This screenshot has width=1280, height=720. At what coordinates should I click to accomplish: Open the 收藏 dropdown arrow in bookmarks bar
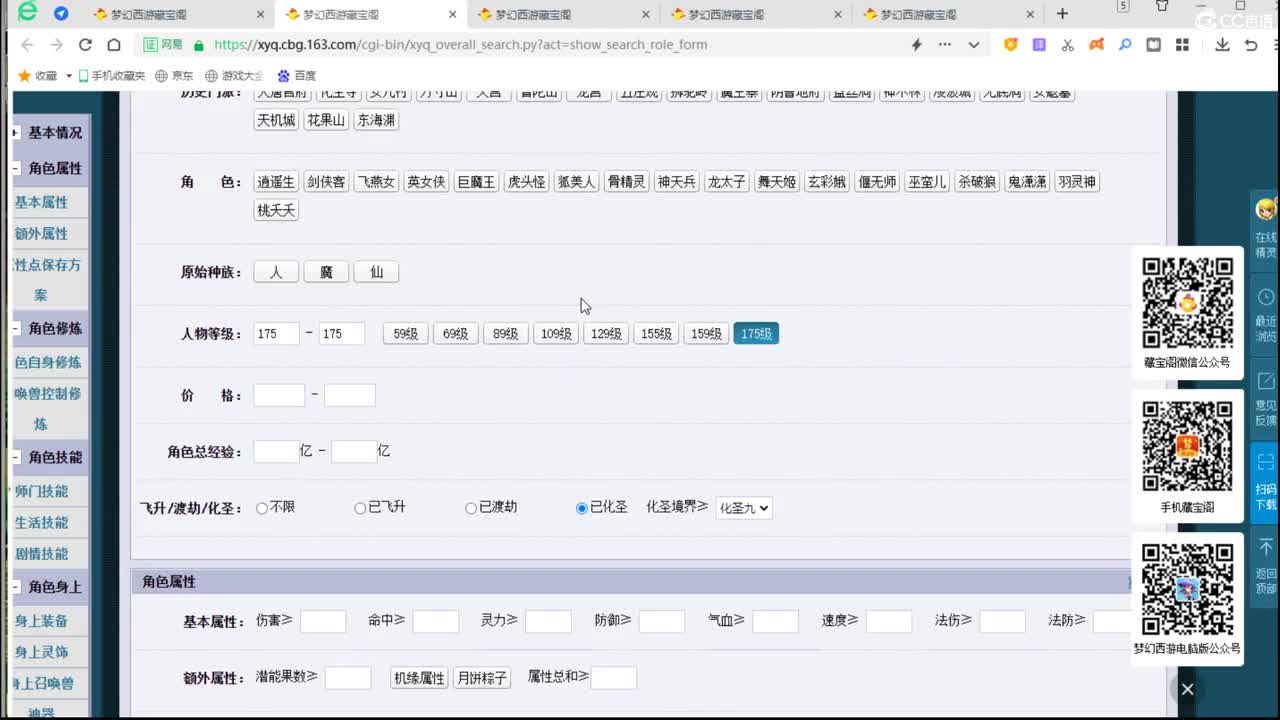coord(69,76)
